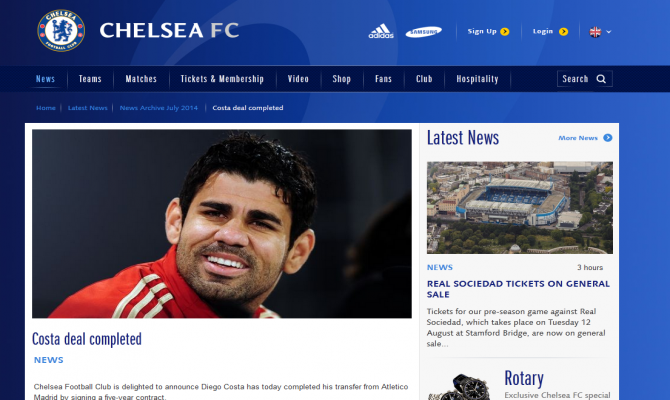The image size is (670, 400).
Task: Open the News Archive July 2014 breadcrumb
Action: pos(159,108)
